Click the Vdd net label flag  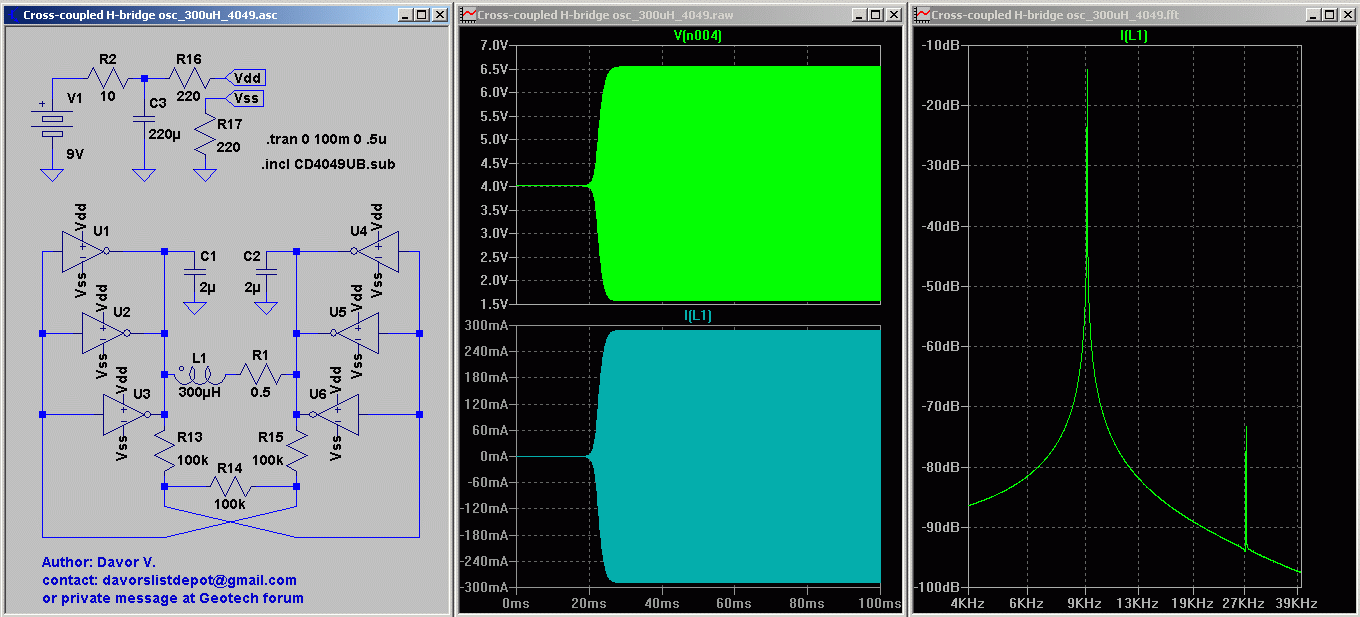pyautogui.click(x=247, y=78)
